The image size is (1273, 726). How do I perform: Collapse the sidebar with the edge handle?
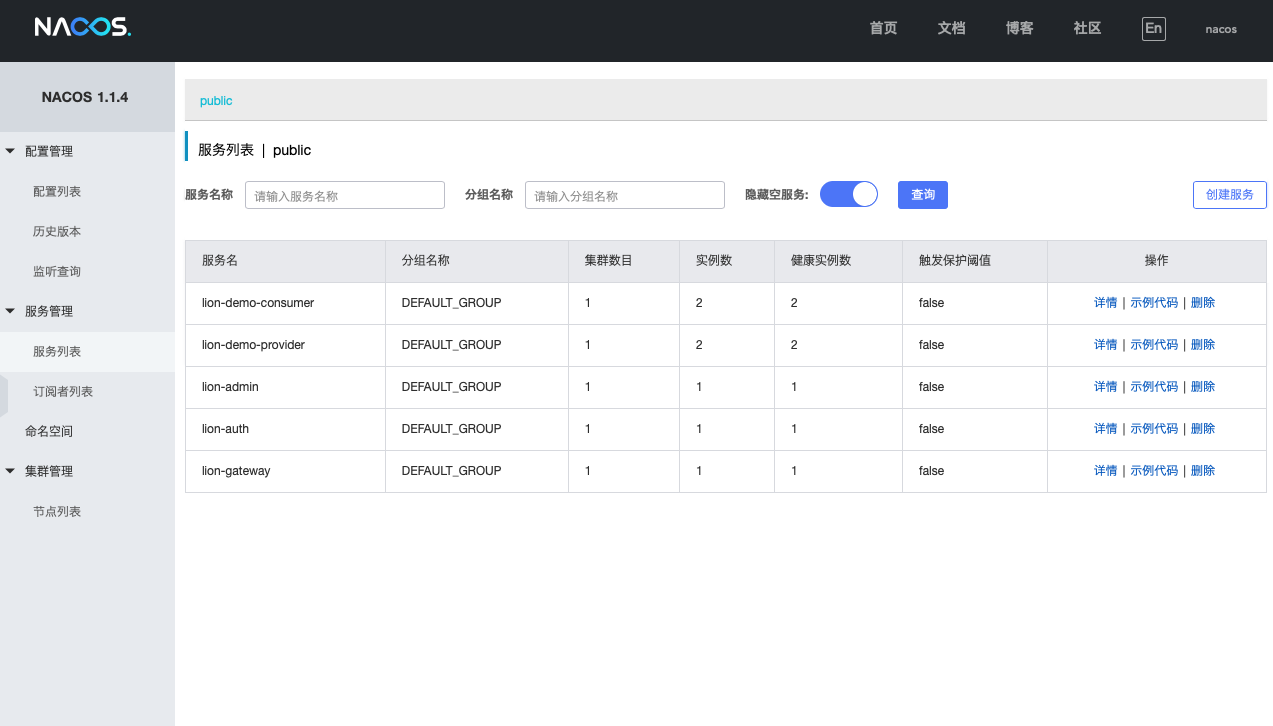click(x=4, y=395)
